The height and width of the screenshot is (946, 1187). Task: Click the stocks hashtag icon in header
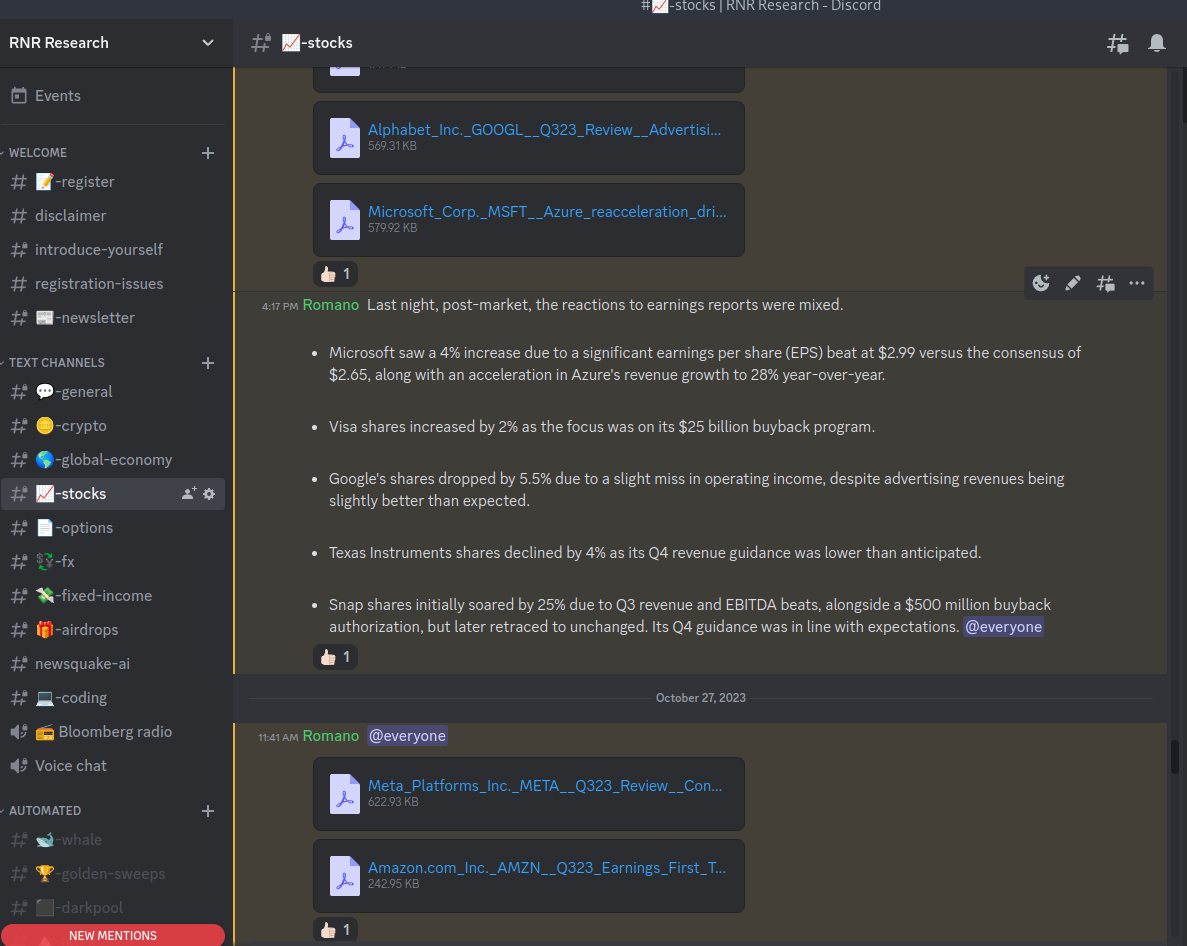260,43
